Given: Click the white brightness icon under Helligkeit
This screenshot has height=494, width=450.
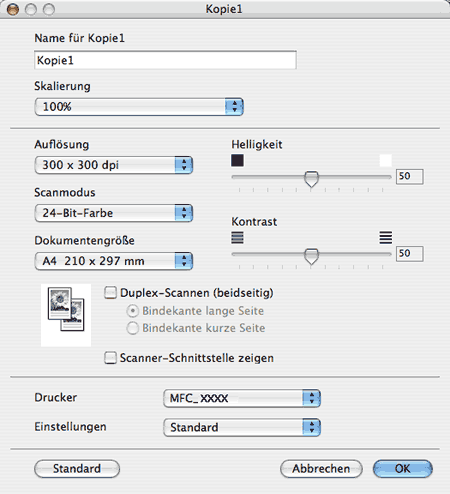Looking at the screenshot, I should tap(385, 160).
